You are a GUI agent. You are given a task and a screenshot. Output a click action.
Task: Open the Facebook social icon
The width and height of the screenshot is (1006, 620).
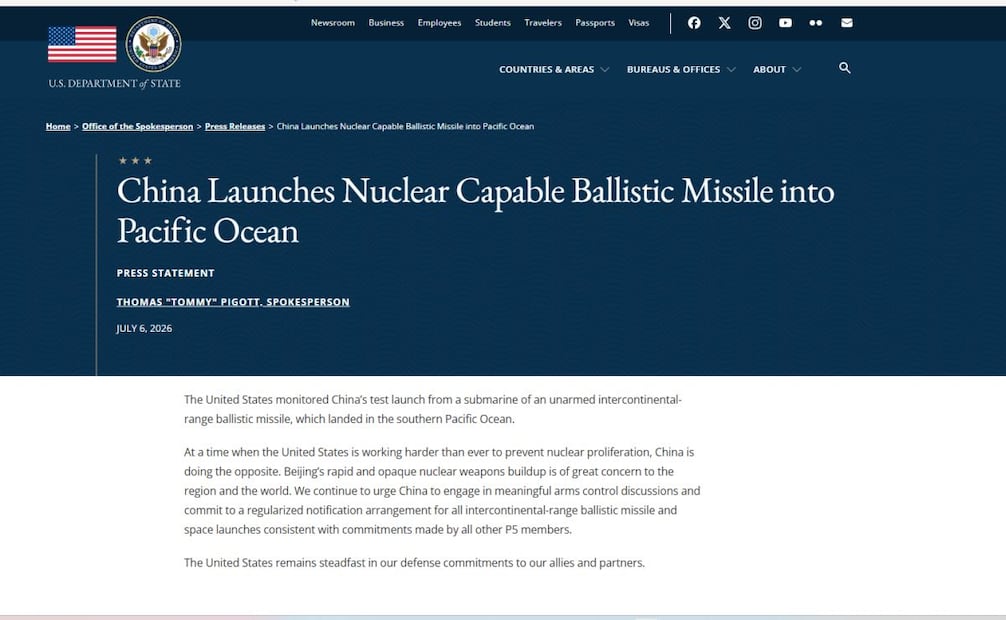click(x=694, y=23)
